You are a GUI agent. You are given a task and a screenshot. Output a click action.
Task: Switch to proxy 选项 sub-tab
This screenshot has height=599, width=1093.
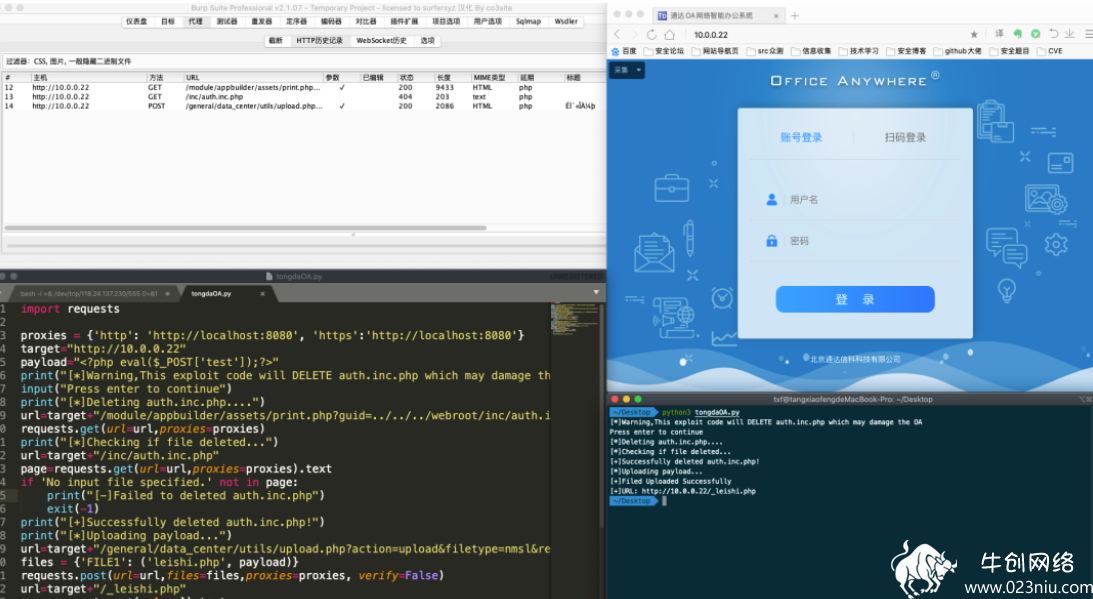(x=427, y=40)
